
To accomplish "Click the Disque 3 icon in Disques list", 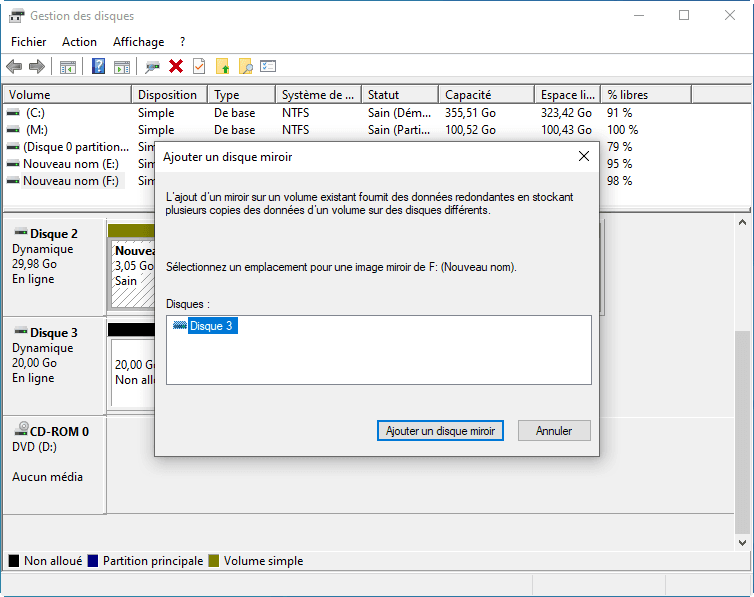I will click(179, 325).
